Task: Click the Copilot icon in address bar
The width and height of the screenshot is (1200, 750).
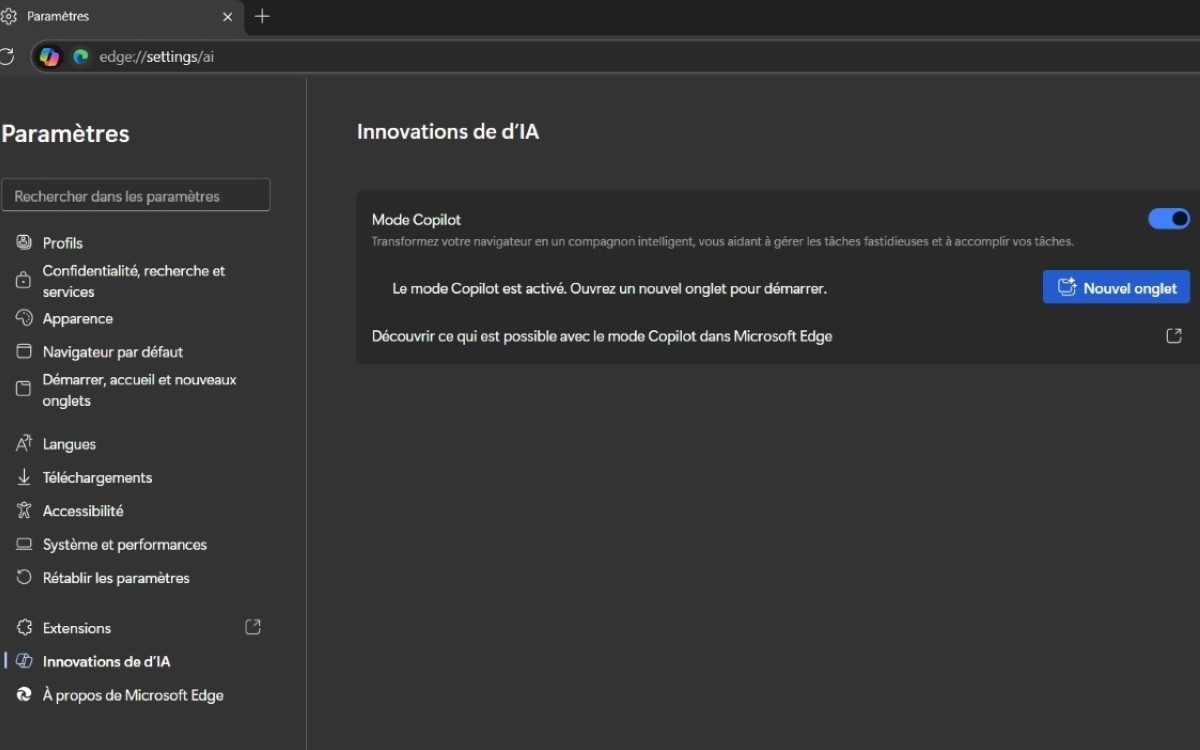Action: [49, 57]
